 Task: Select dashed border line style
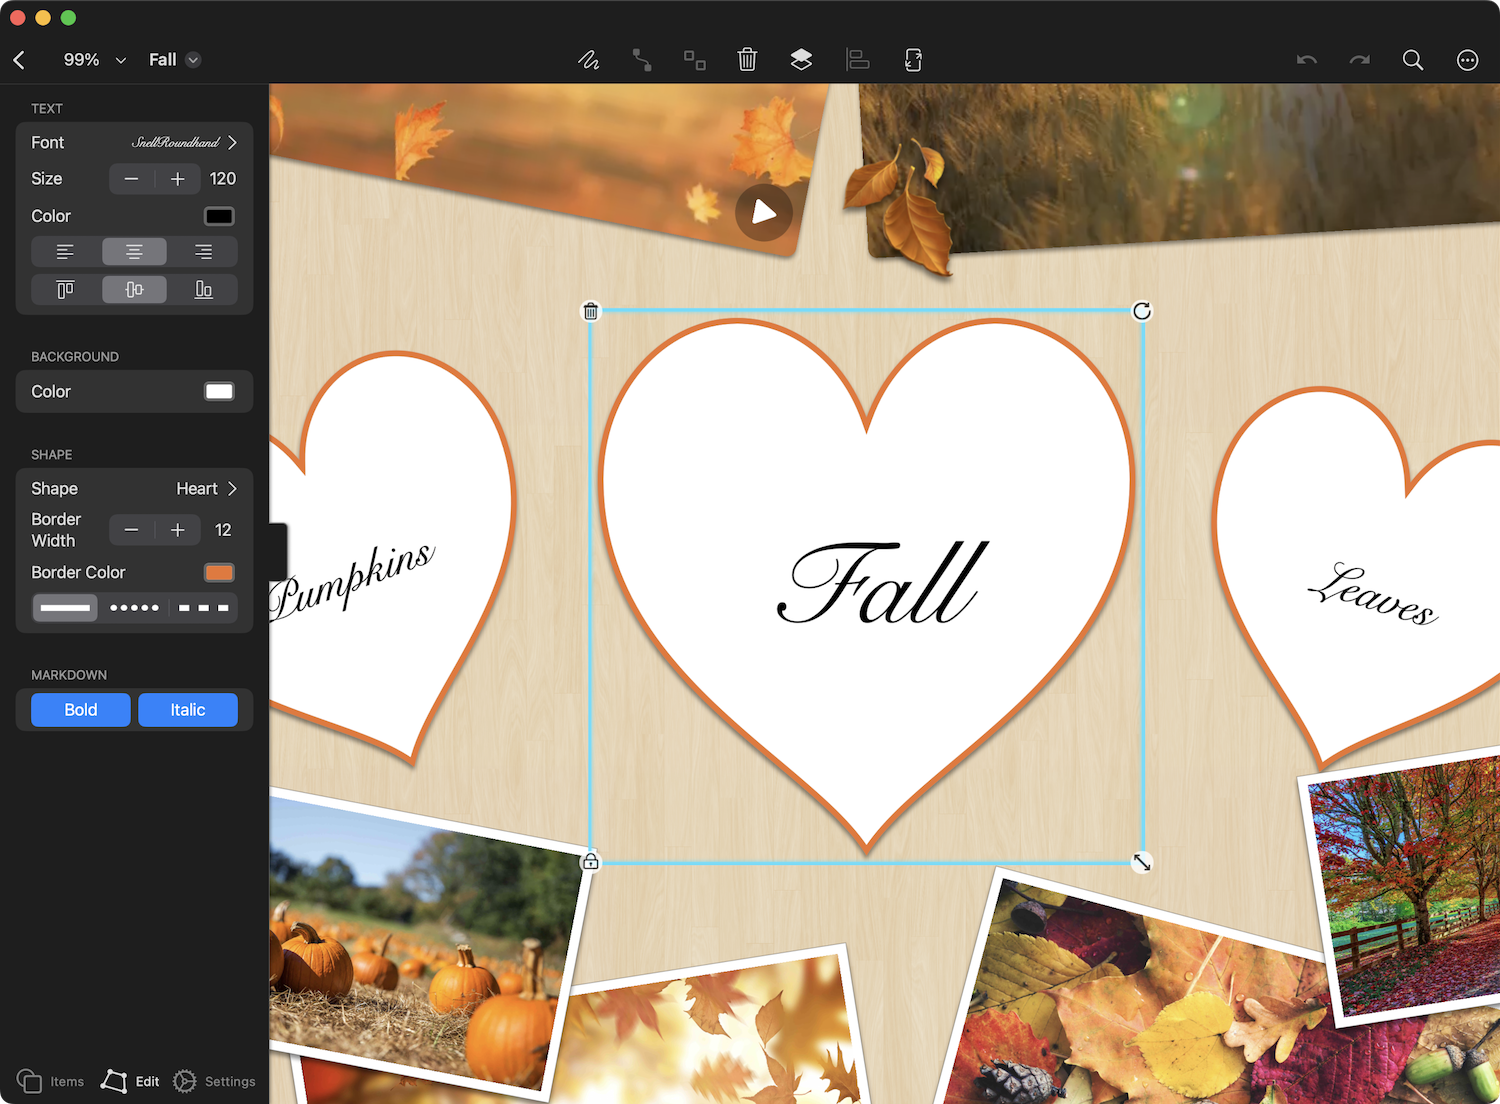[203, 608]
